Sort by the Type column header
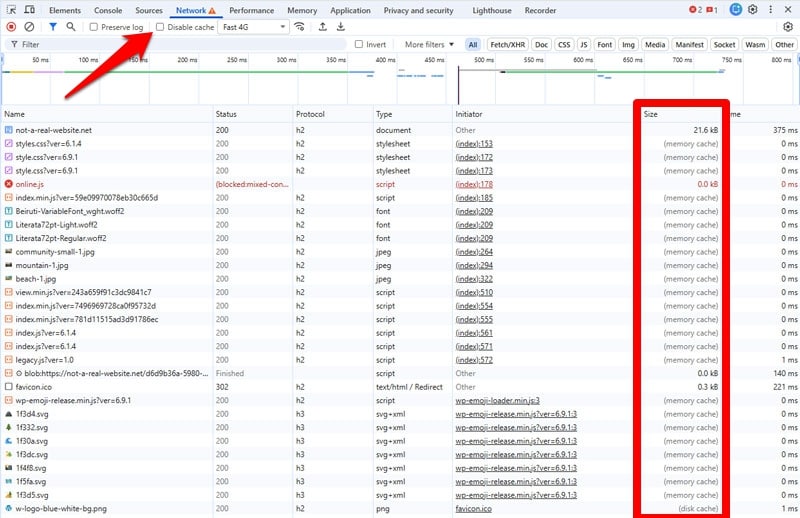This screenshot has height=518, width=800. pos(413,114)
